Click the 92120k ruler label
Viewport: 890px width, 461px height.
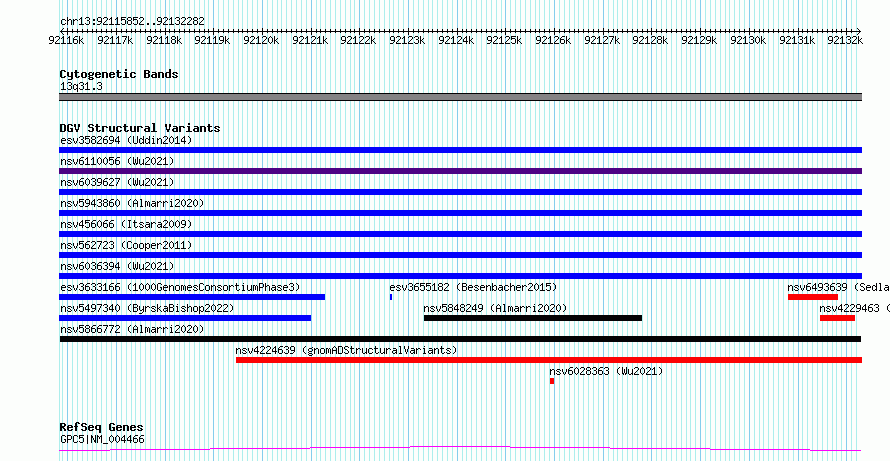click(x=261, y=40)
